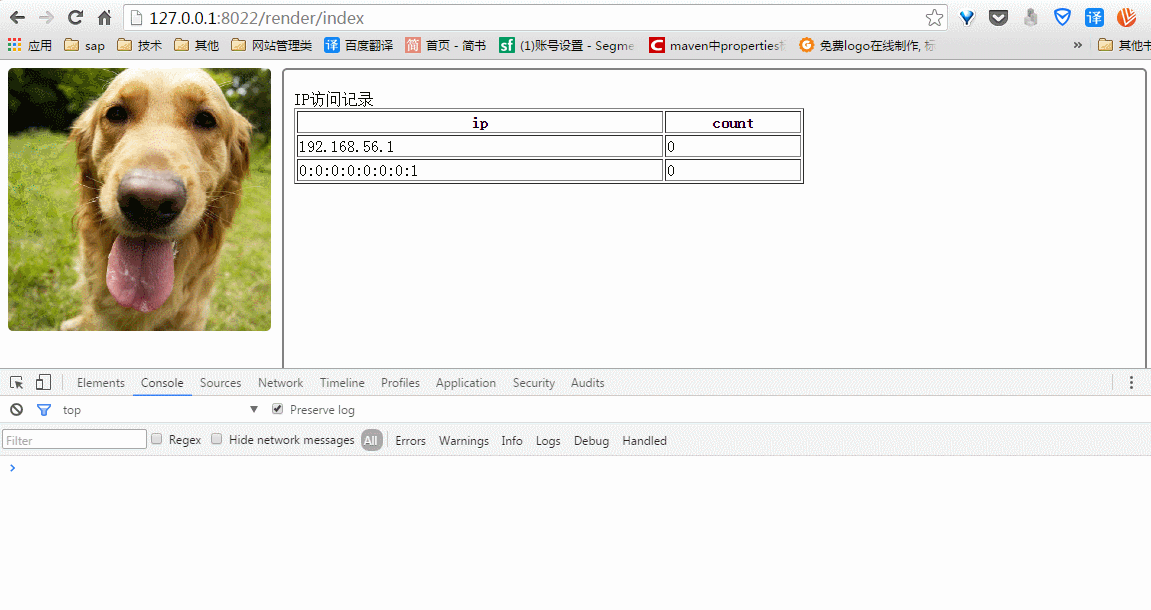Switch to the Application tab
Viewport: 1151px width, 610px height.
click(x=465, y=382)
